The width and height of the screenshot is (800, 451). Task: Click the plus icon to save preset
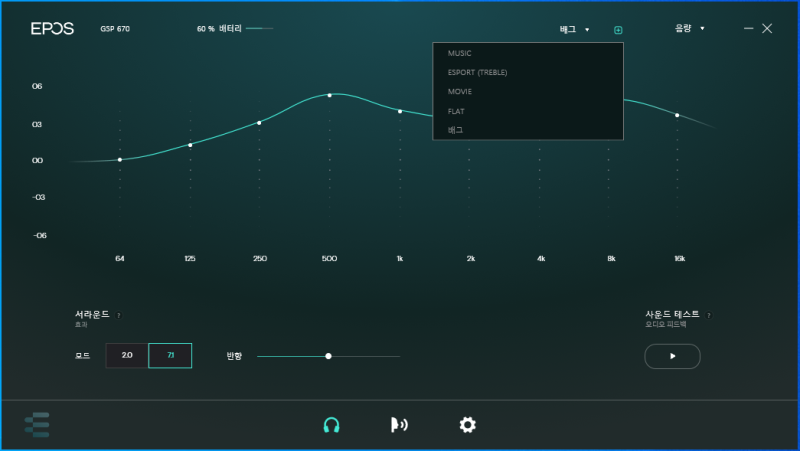(x=618, y=30)
